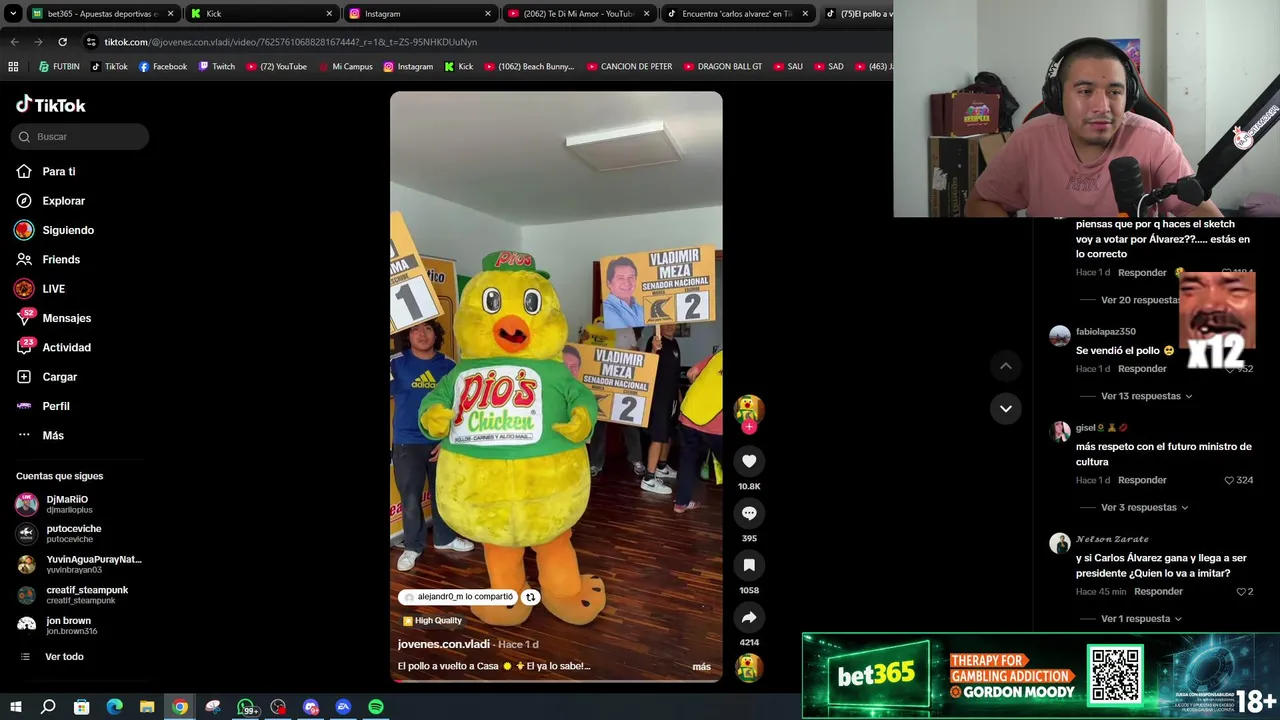The image size is (1280, 720).
Task: Like gisel's comment with 324 likes
Action: pyautogui.click(x=1229, y=481)
